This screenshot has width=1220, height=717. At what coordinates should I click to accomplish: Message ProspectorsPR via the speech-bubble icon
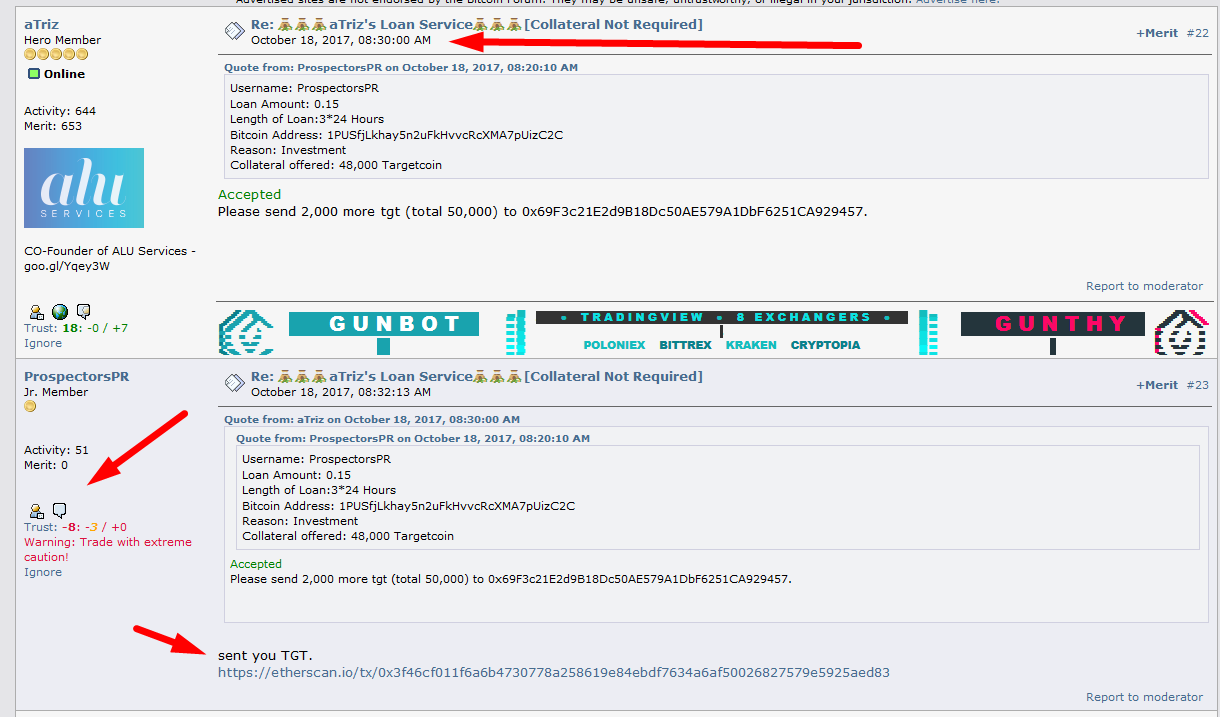point(59,510)
